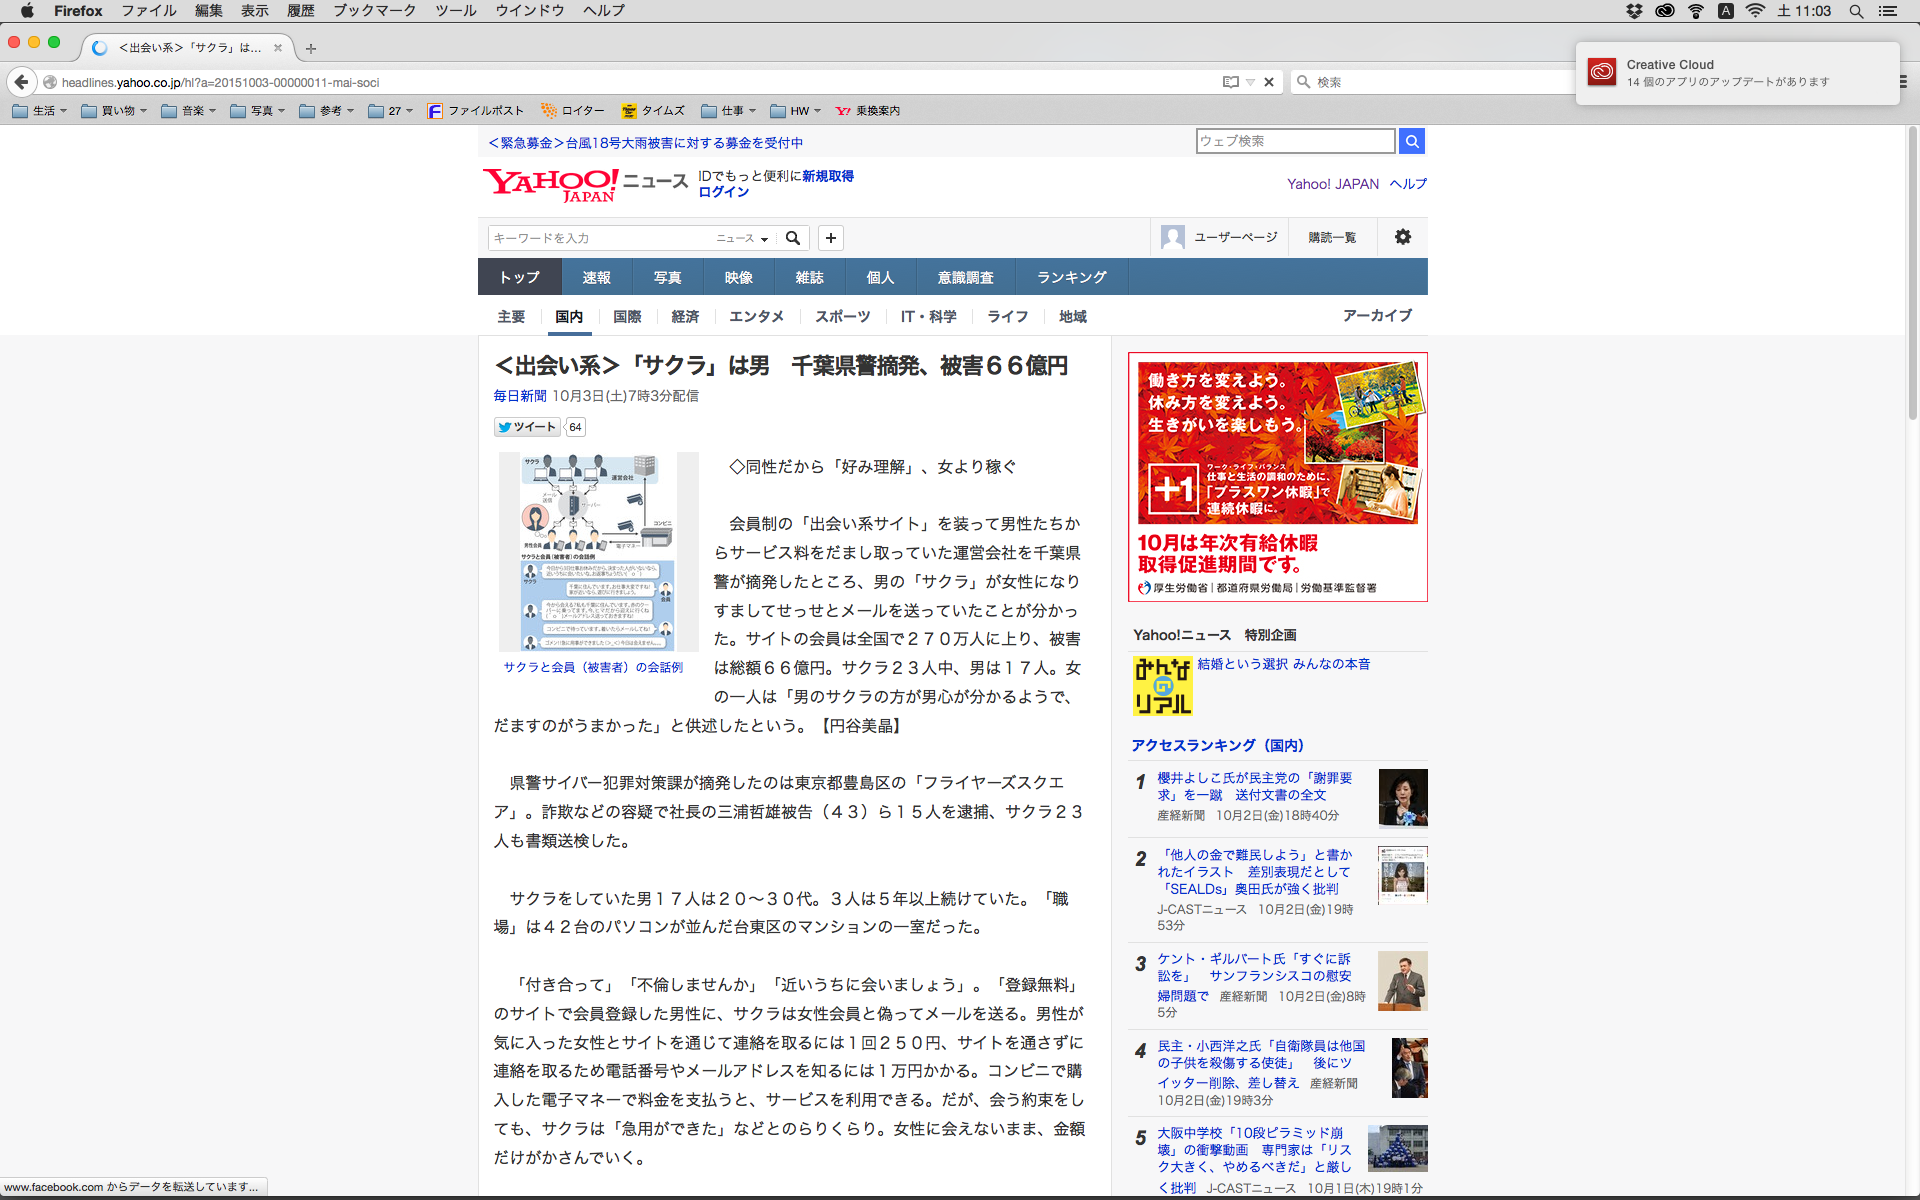Select the 国際 category tab
The width and height of the screenshot is (1920, 1200).
coord(627,316)
